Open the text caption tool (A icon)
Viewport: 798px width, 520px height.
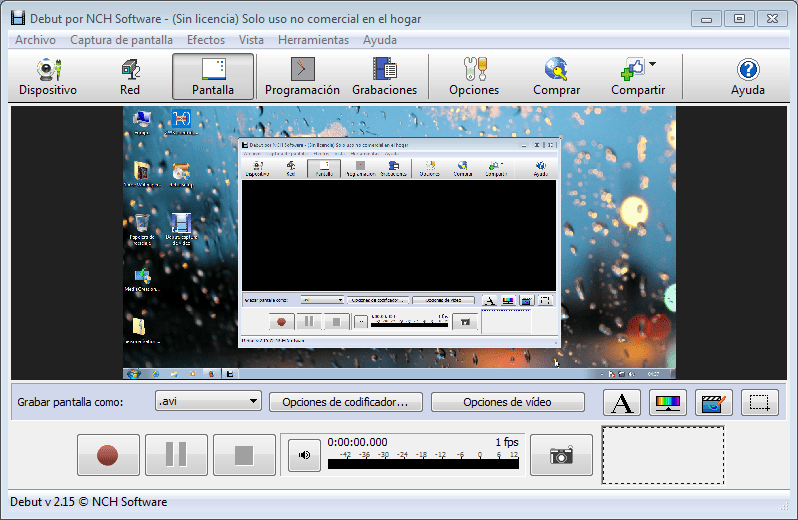click(x=622, y=403)
